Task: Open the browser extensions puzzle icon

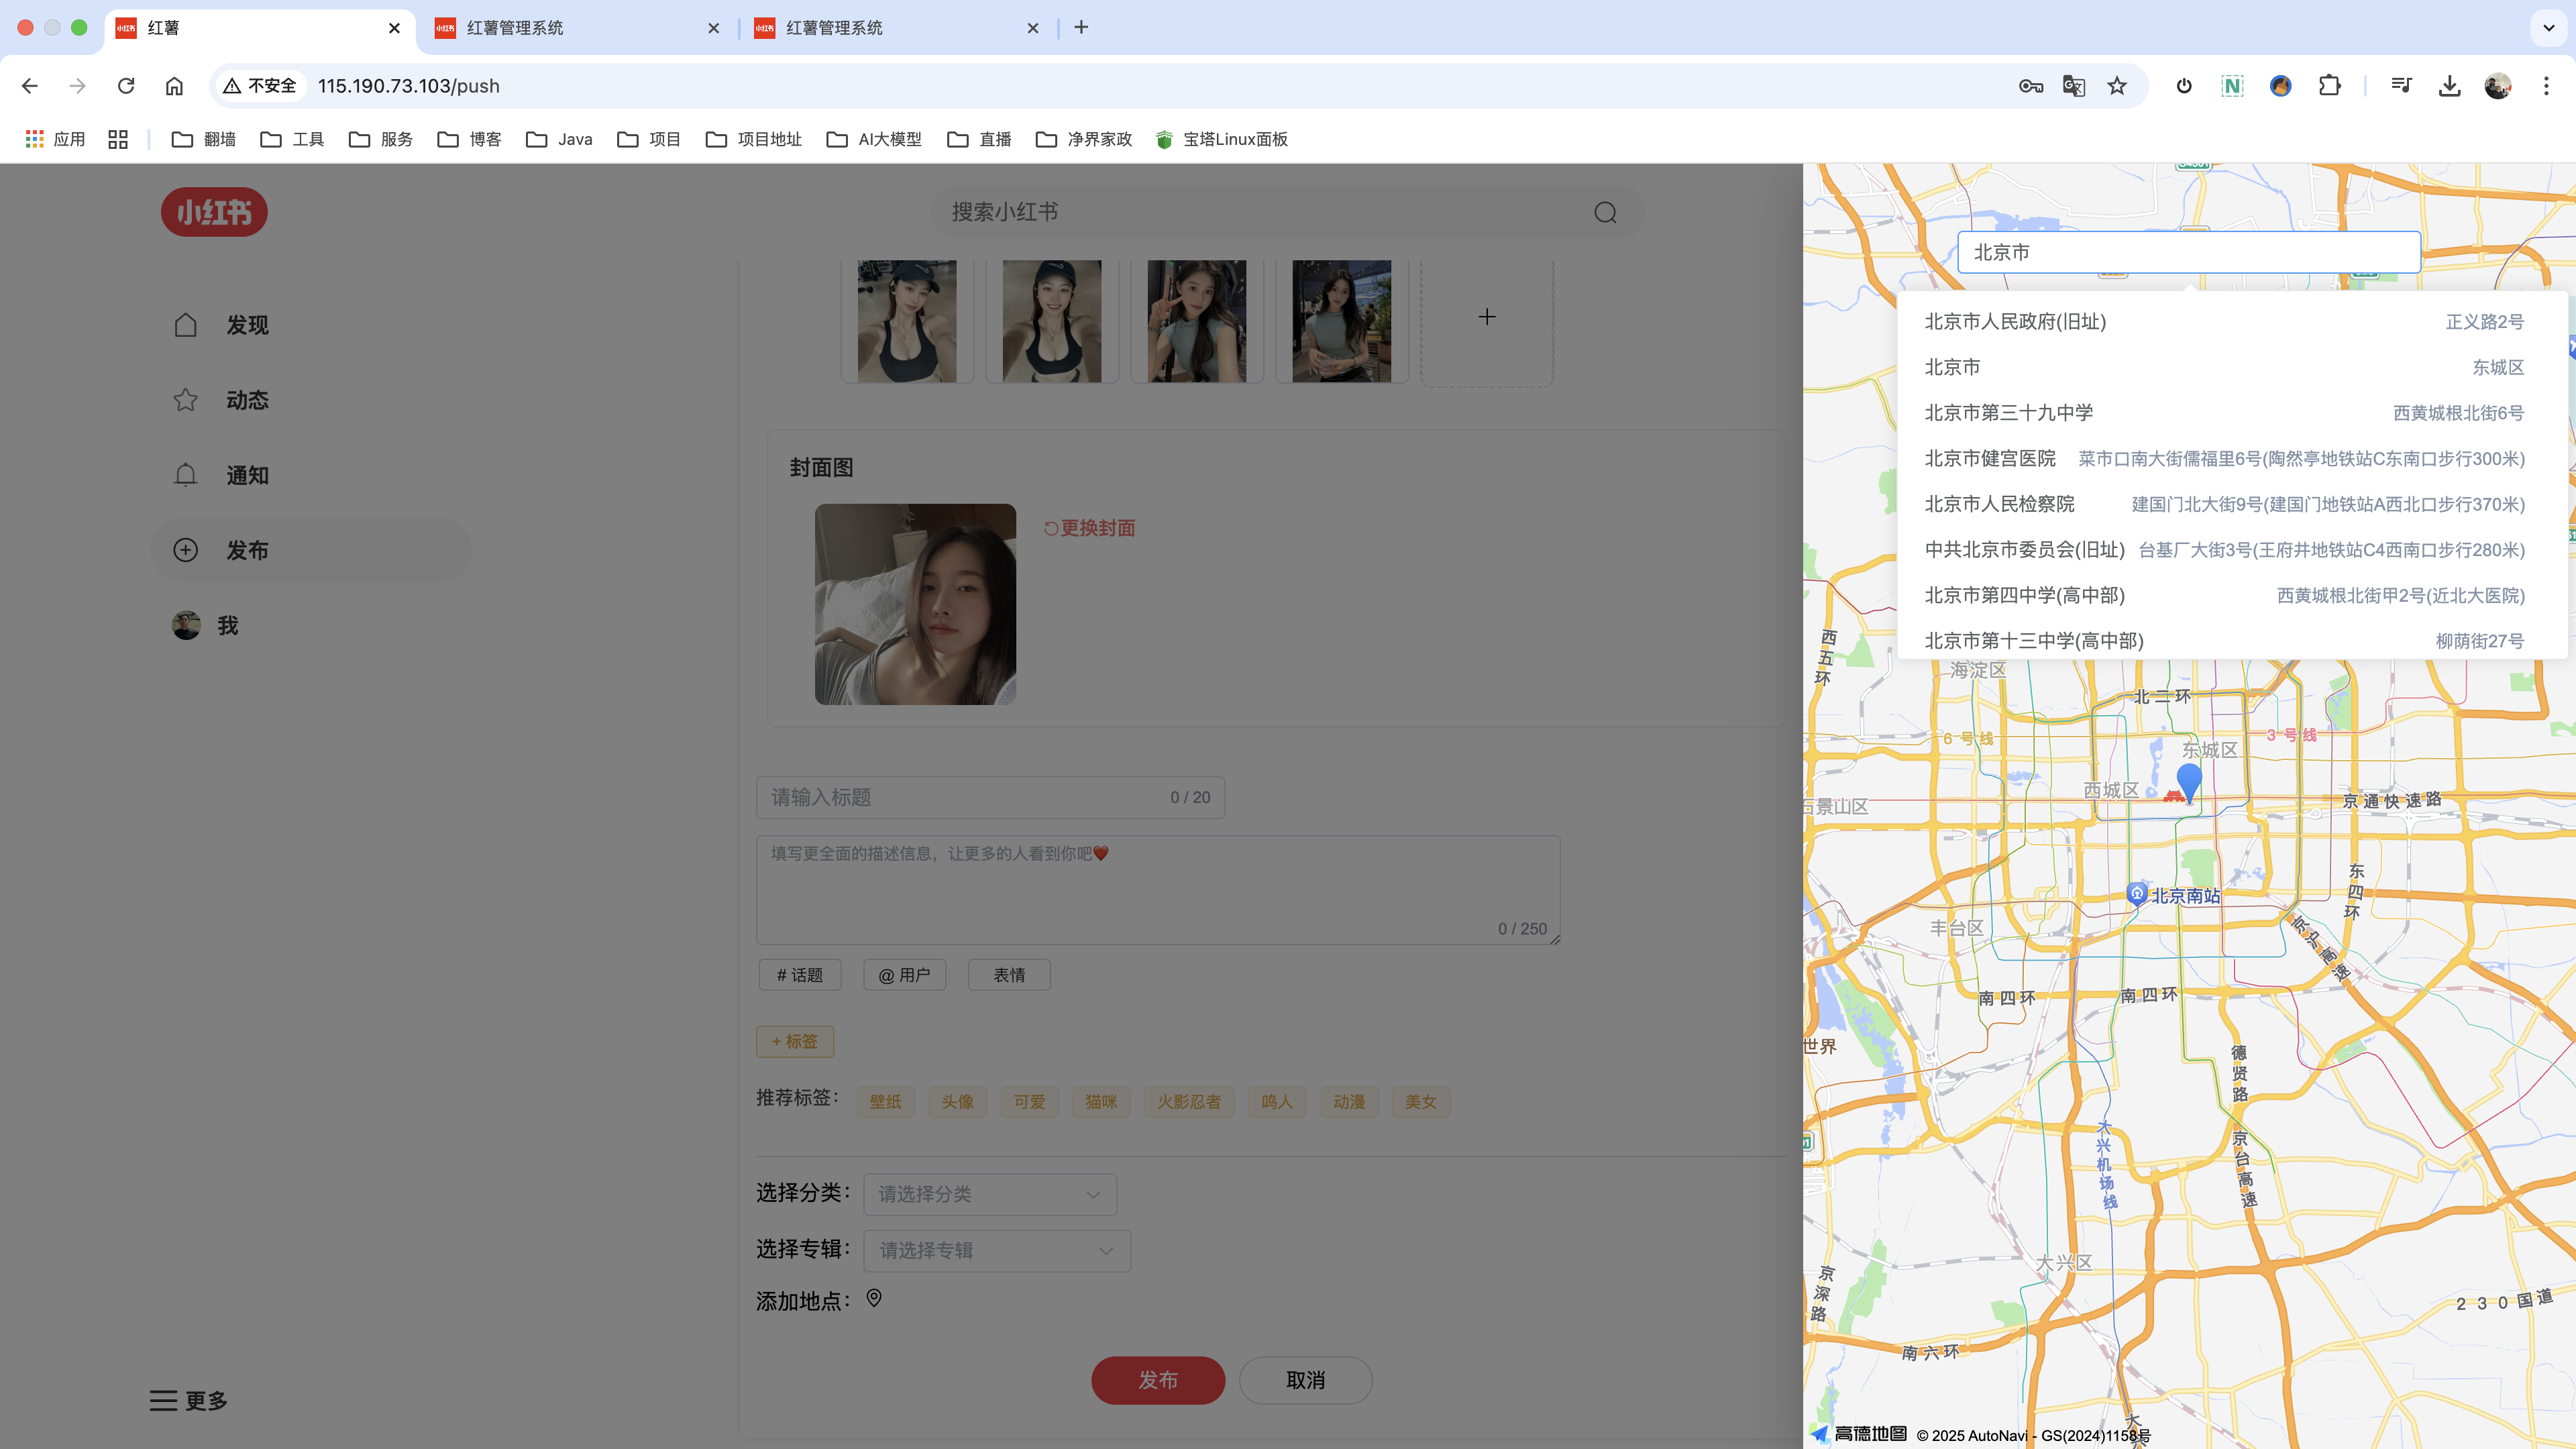Action: [x=2329, y=86]
